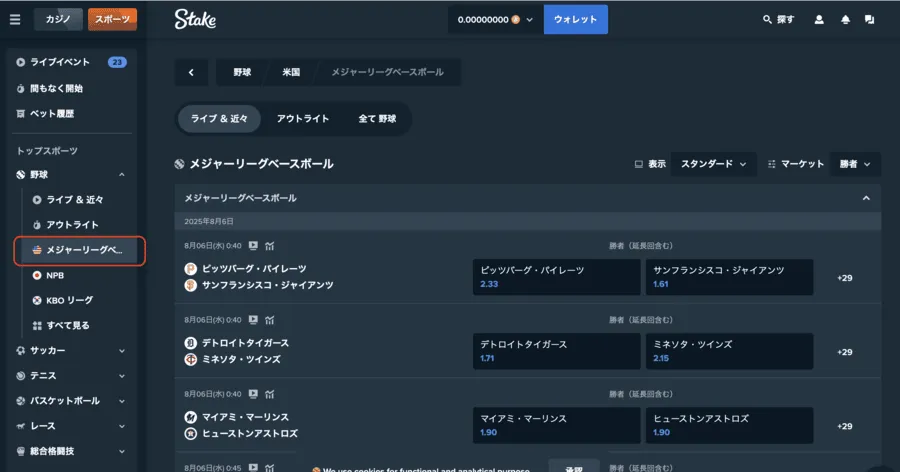Select the アウトライト pill tab
900x472 pixels.
[303, 119]
